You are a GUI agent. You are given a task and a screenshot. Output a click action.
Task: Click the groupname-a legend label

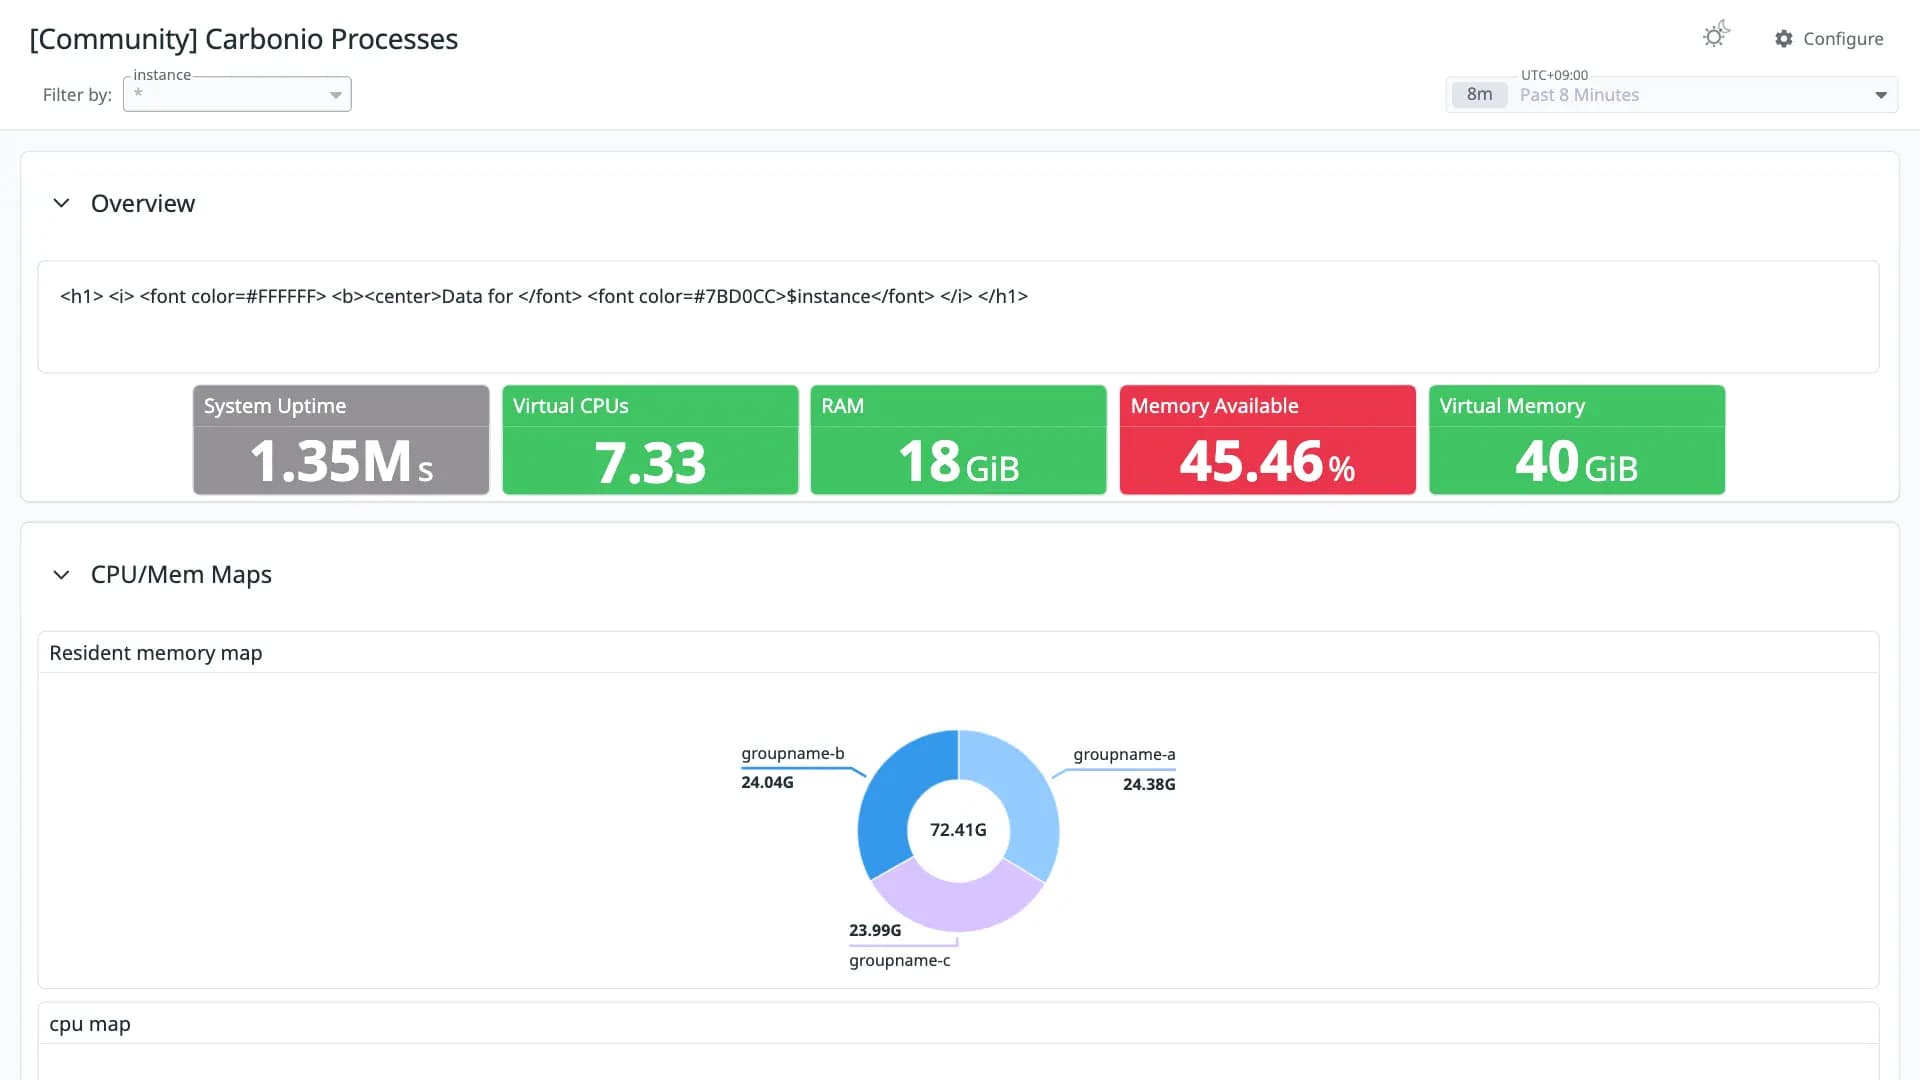tap(1124, 755)
